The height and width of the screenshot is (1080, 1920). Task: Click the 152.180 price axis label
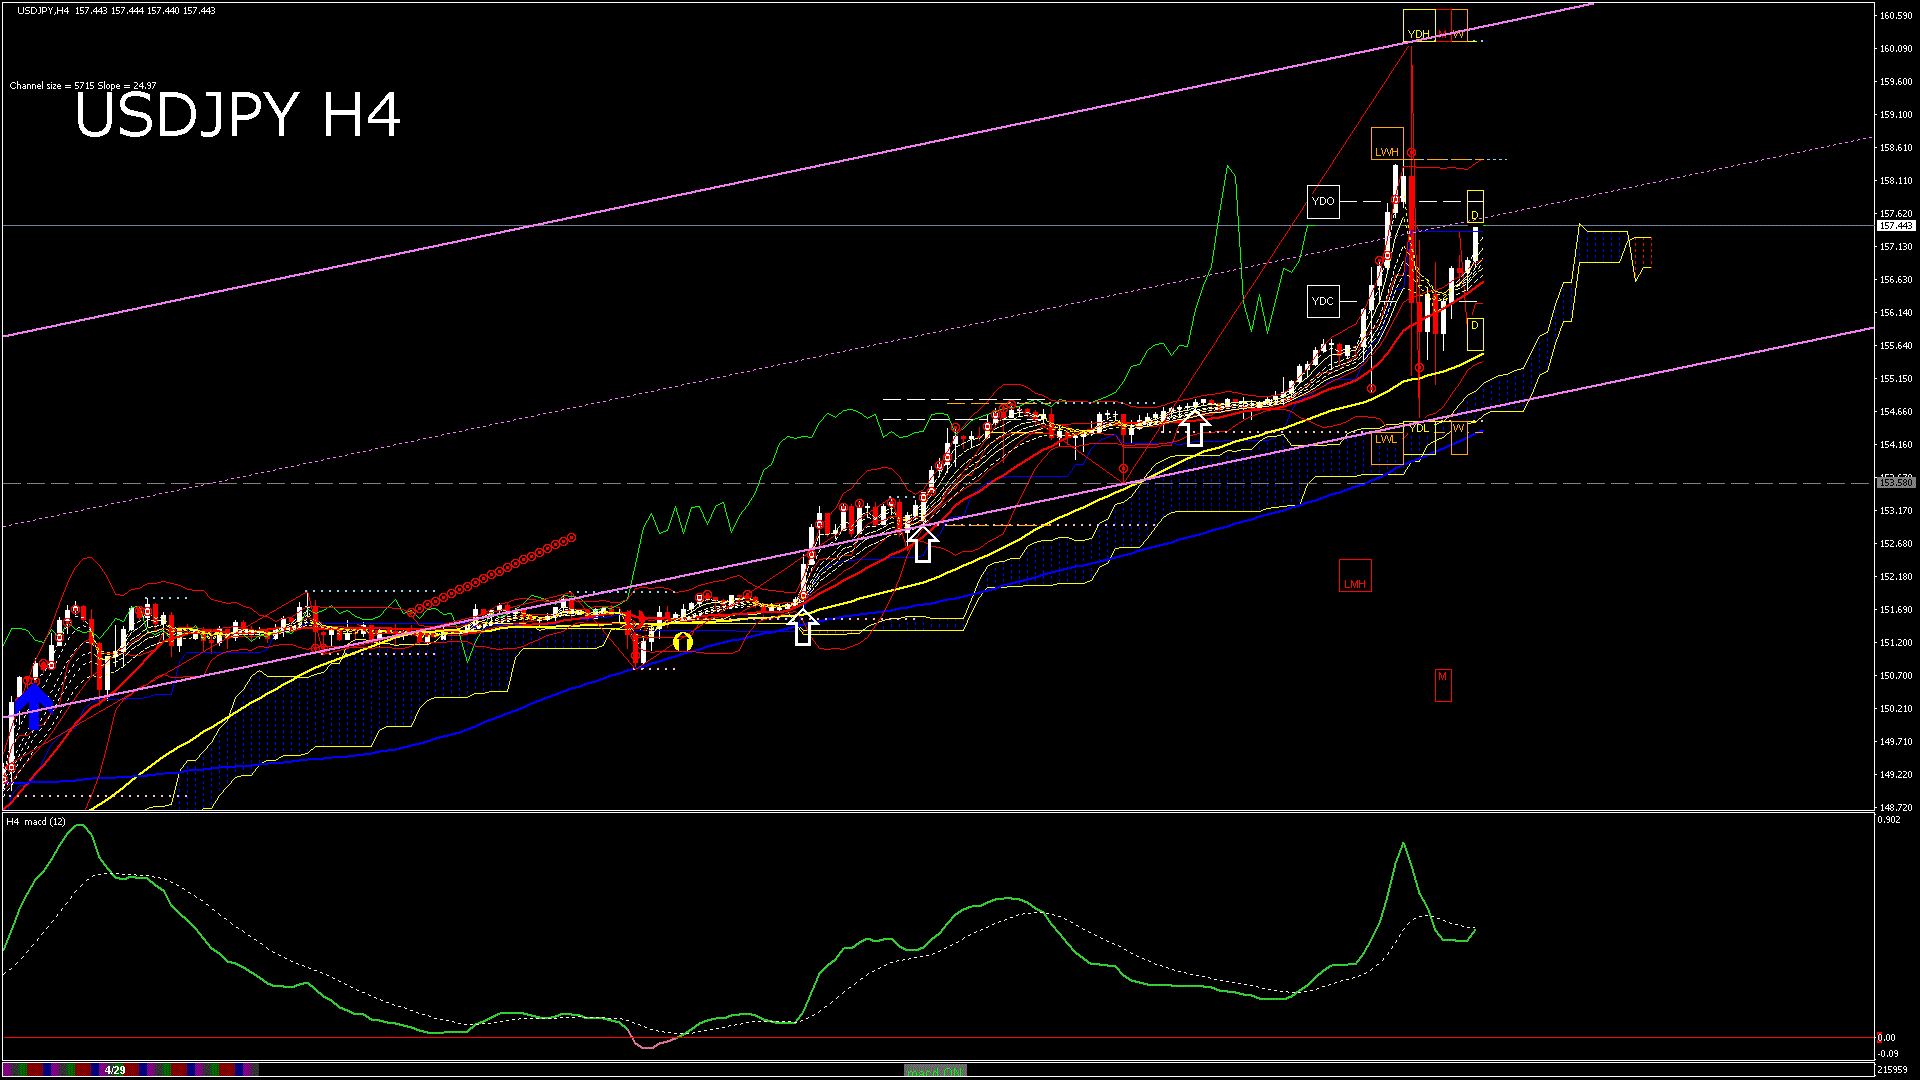tap(1897, 577)
